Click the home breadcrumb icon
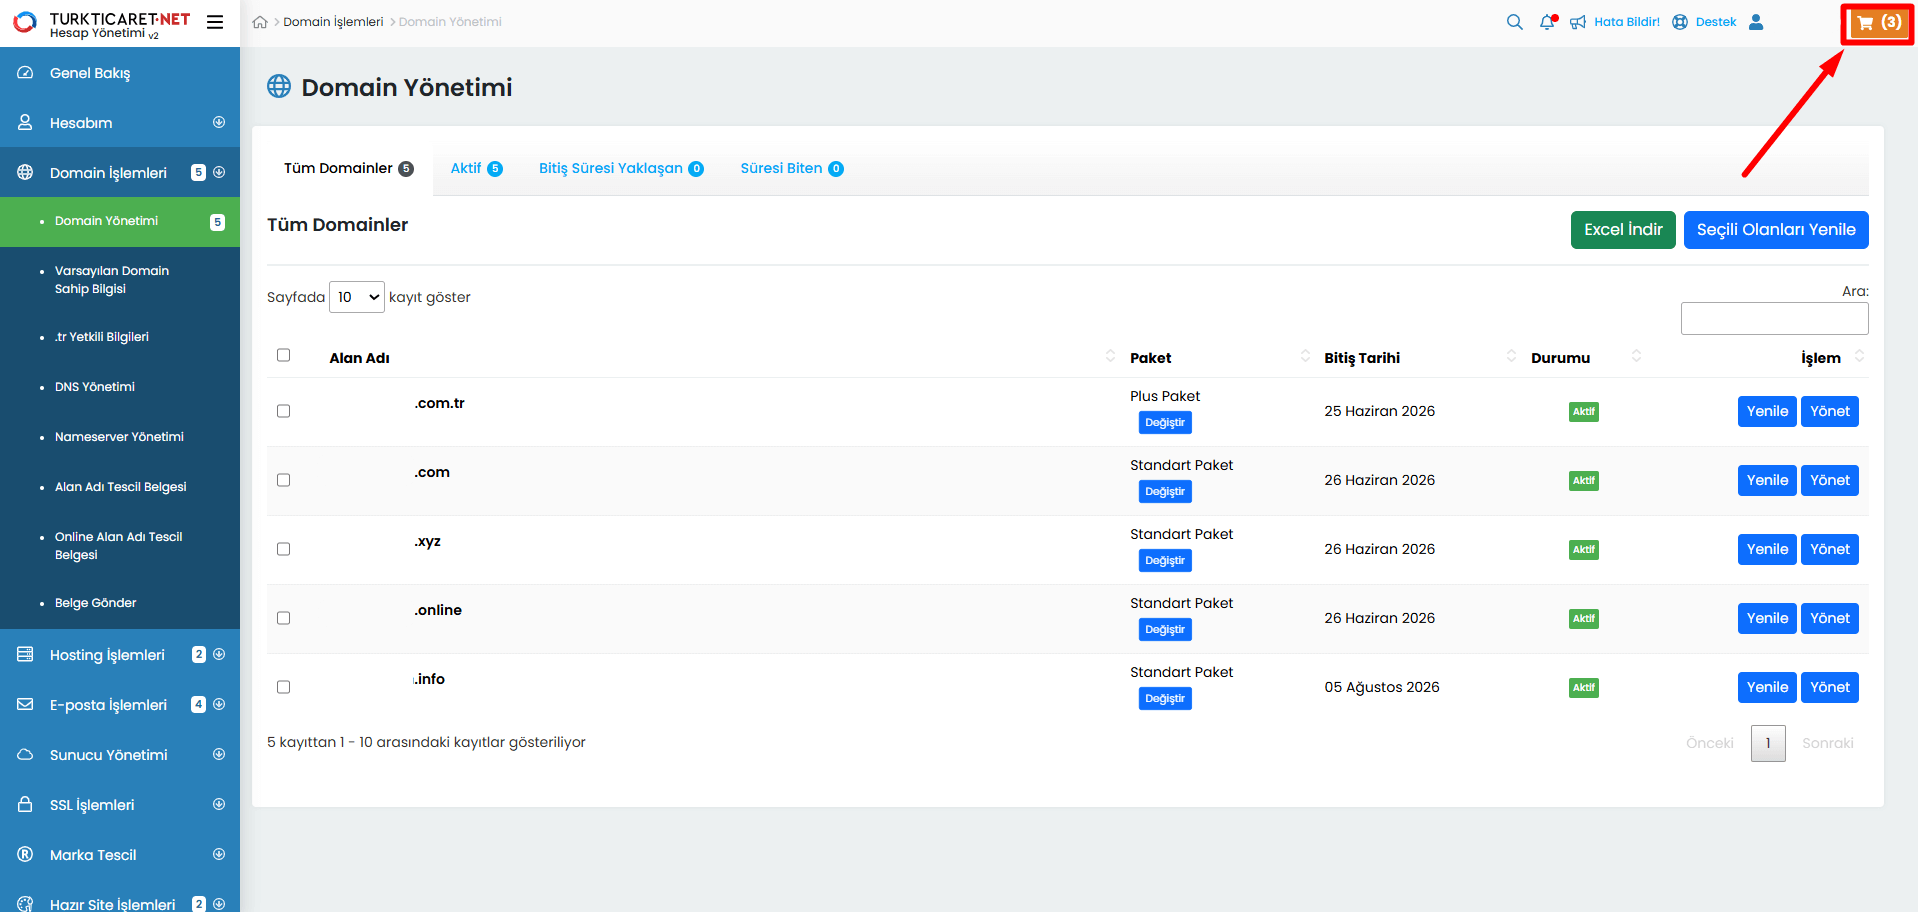Screen dimensions: 1918x912 260,22
